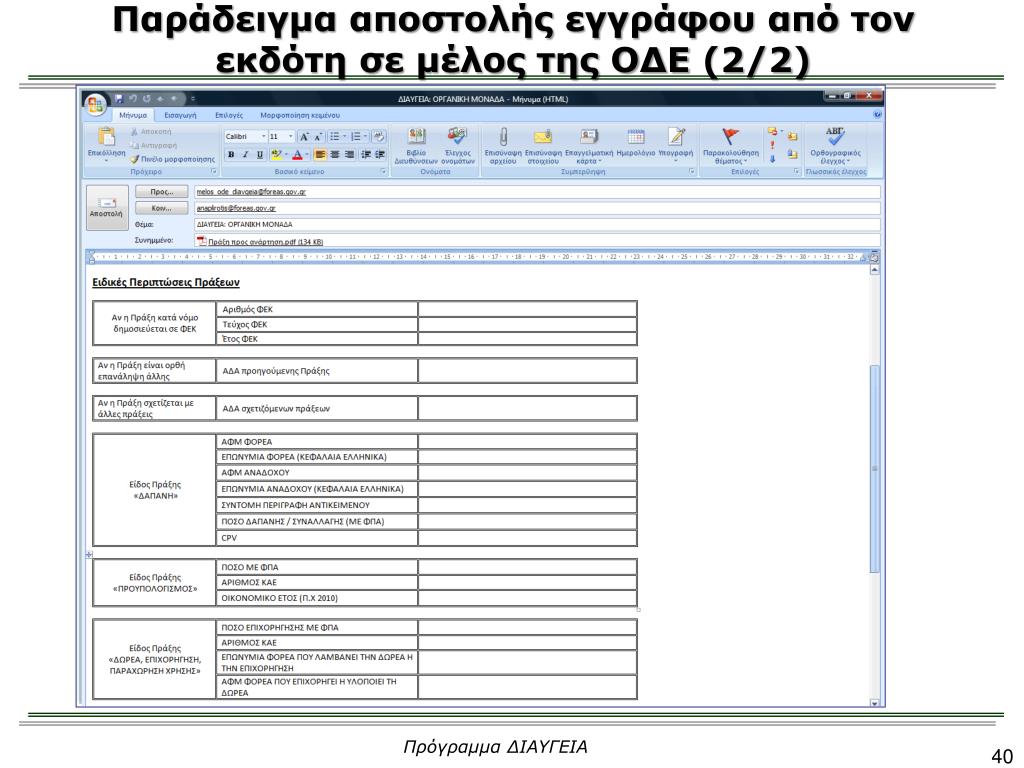Viewport: 1024px width, 768px height.
Task: Switch to the Μήνυμα tab
Action: (133, 115)
